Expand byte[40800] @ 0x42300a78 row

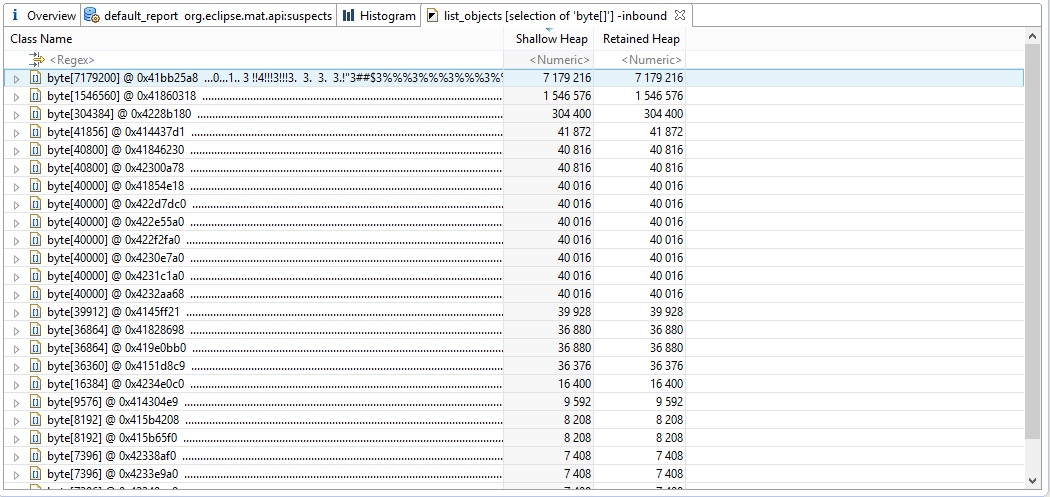17,168
